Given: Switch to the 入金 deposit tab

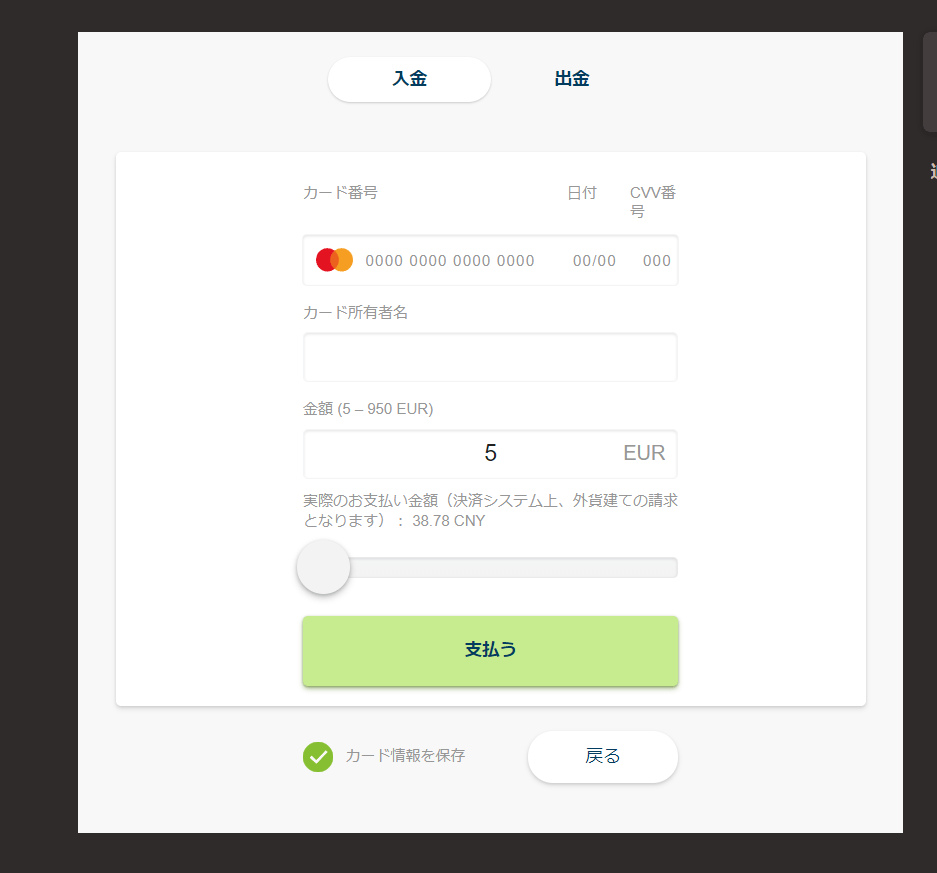Looking at the screenshot, I should tap(409, 79).
